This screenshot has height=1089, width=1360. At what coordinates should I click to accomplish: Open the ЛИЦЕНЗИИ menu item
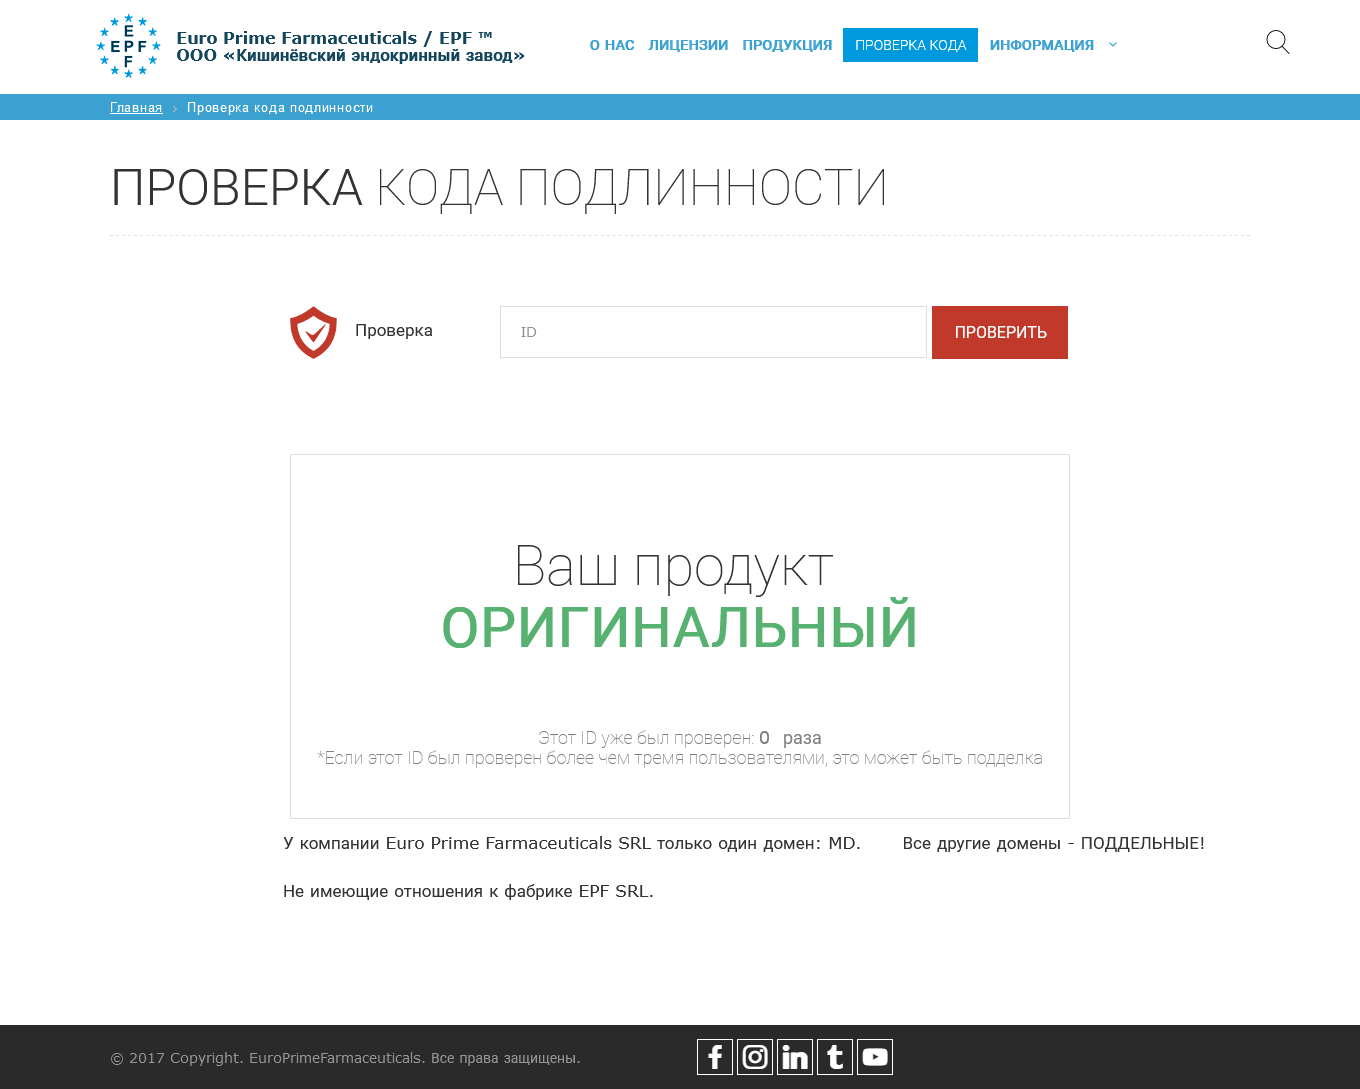point(688,45)
